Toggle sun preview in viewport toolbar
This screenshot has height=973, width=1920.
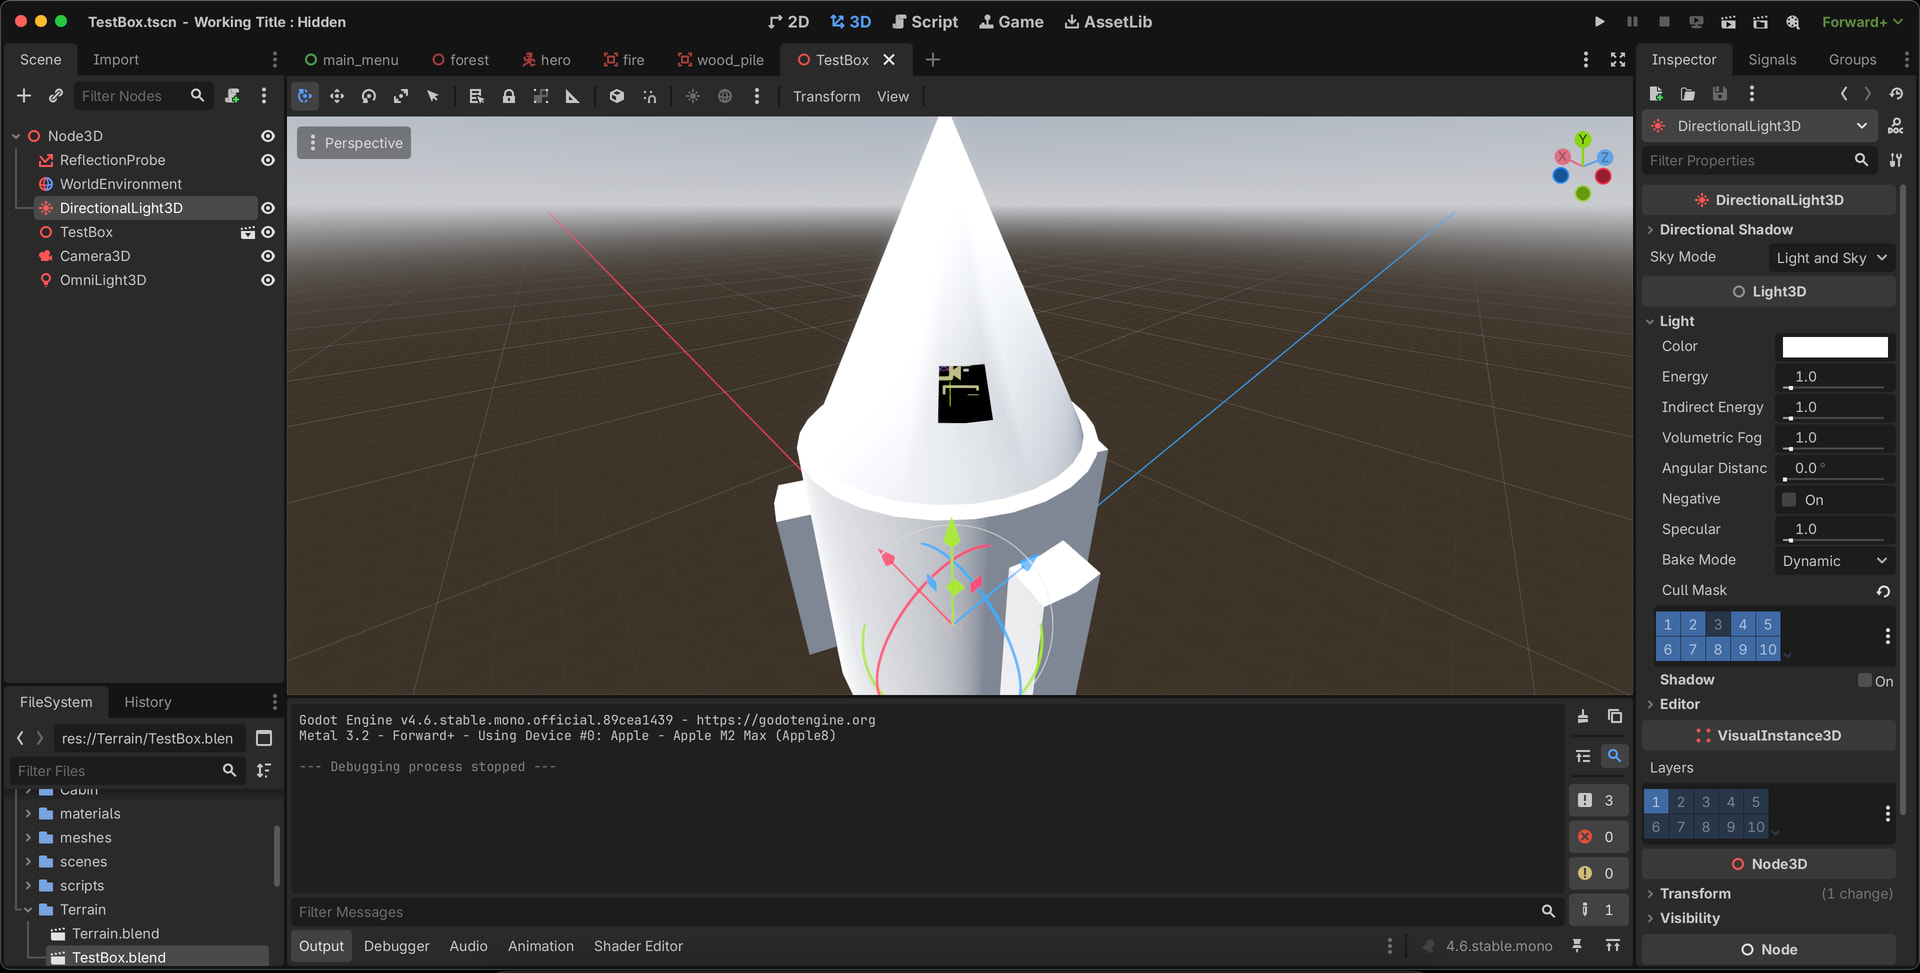692,96
